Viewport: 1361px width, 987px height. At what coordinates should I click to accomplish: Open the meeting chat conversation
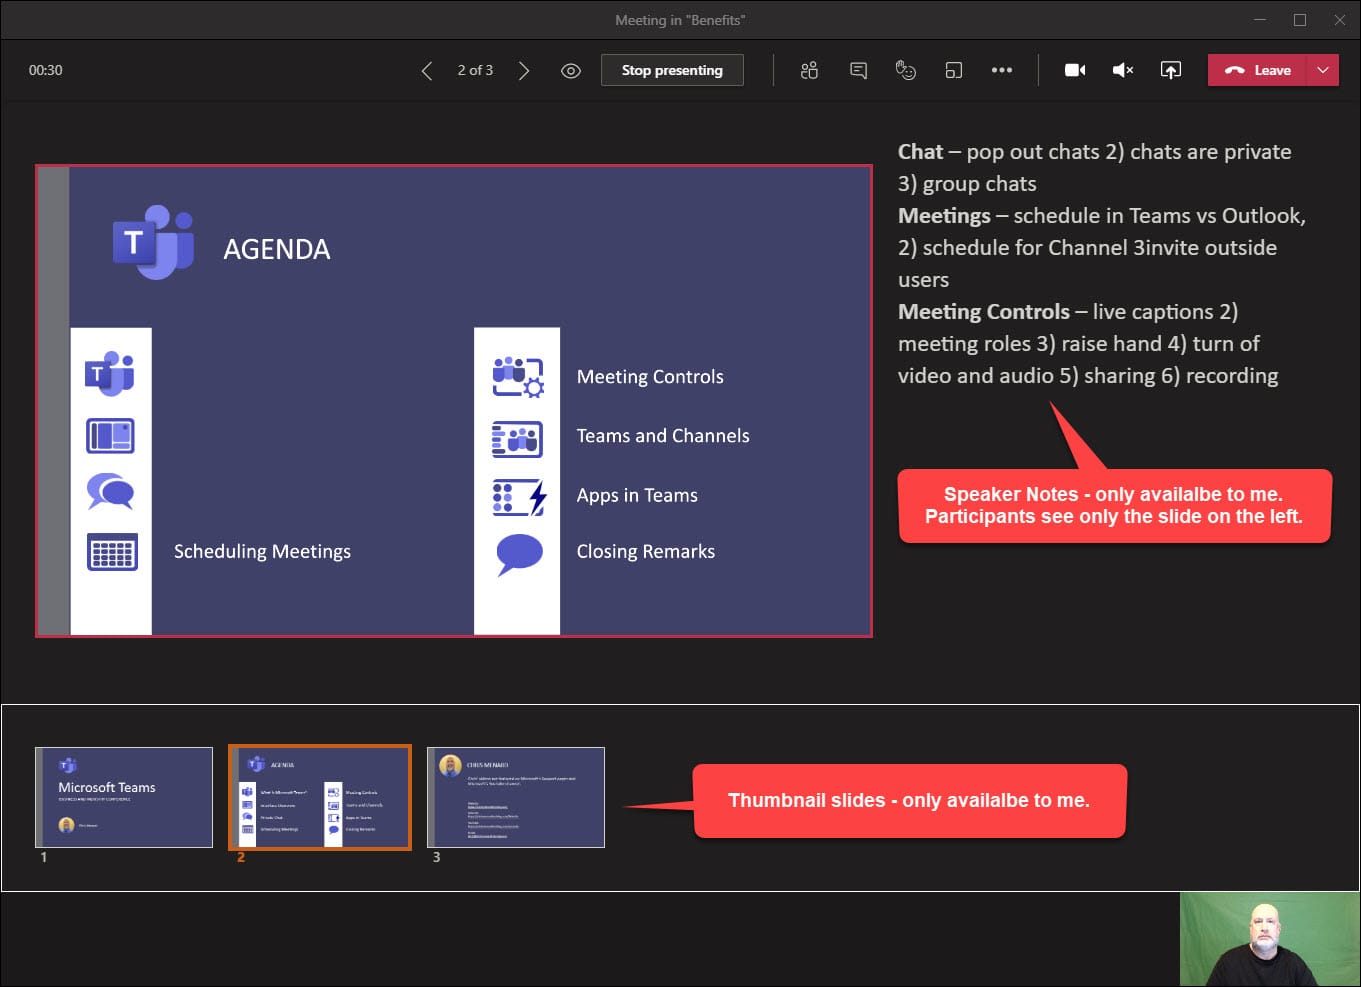(x=858, y=71)
